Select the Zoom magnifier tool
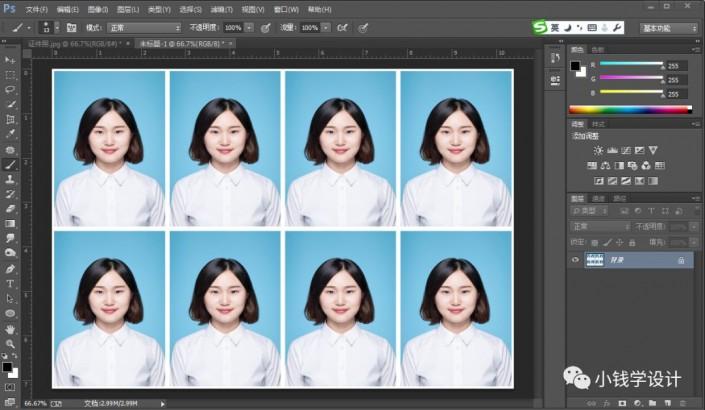Viewport: 705px width, 410px height. [x=10, y=343]
